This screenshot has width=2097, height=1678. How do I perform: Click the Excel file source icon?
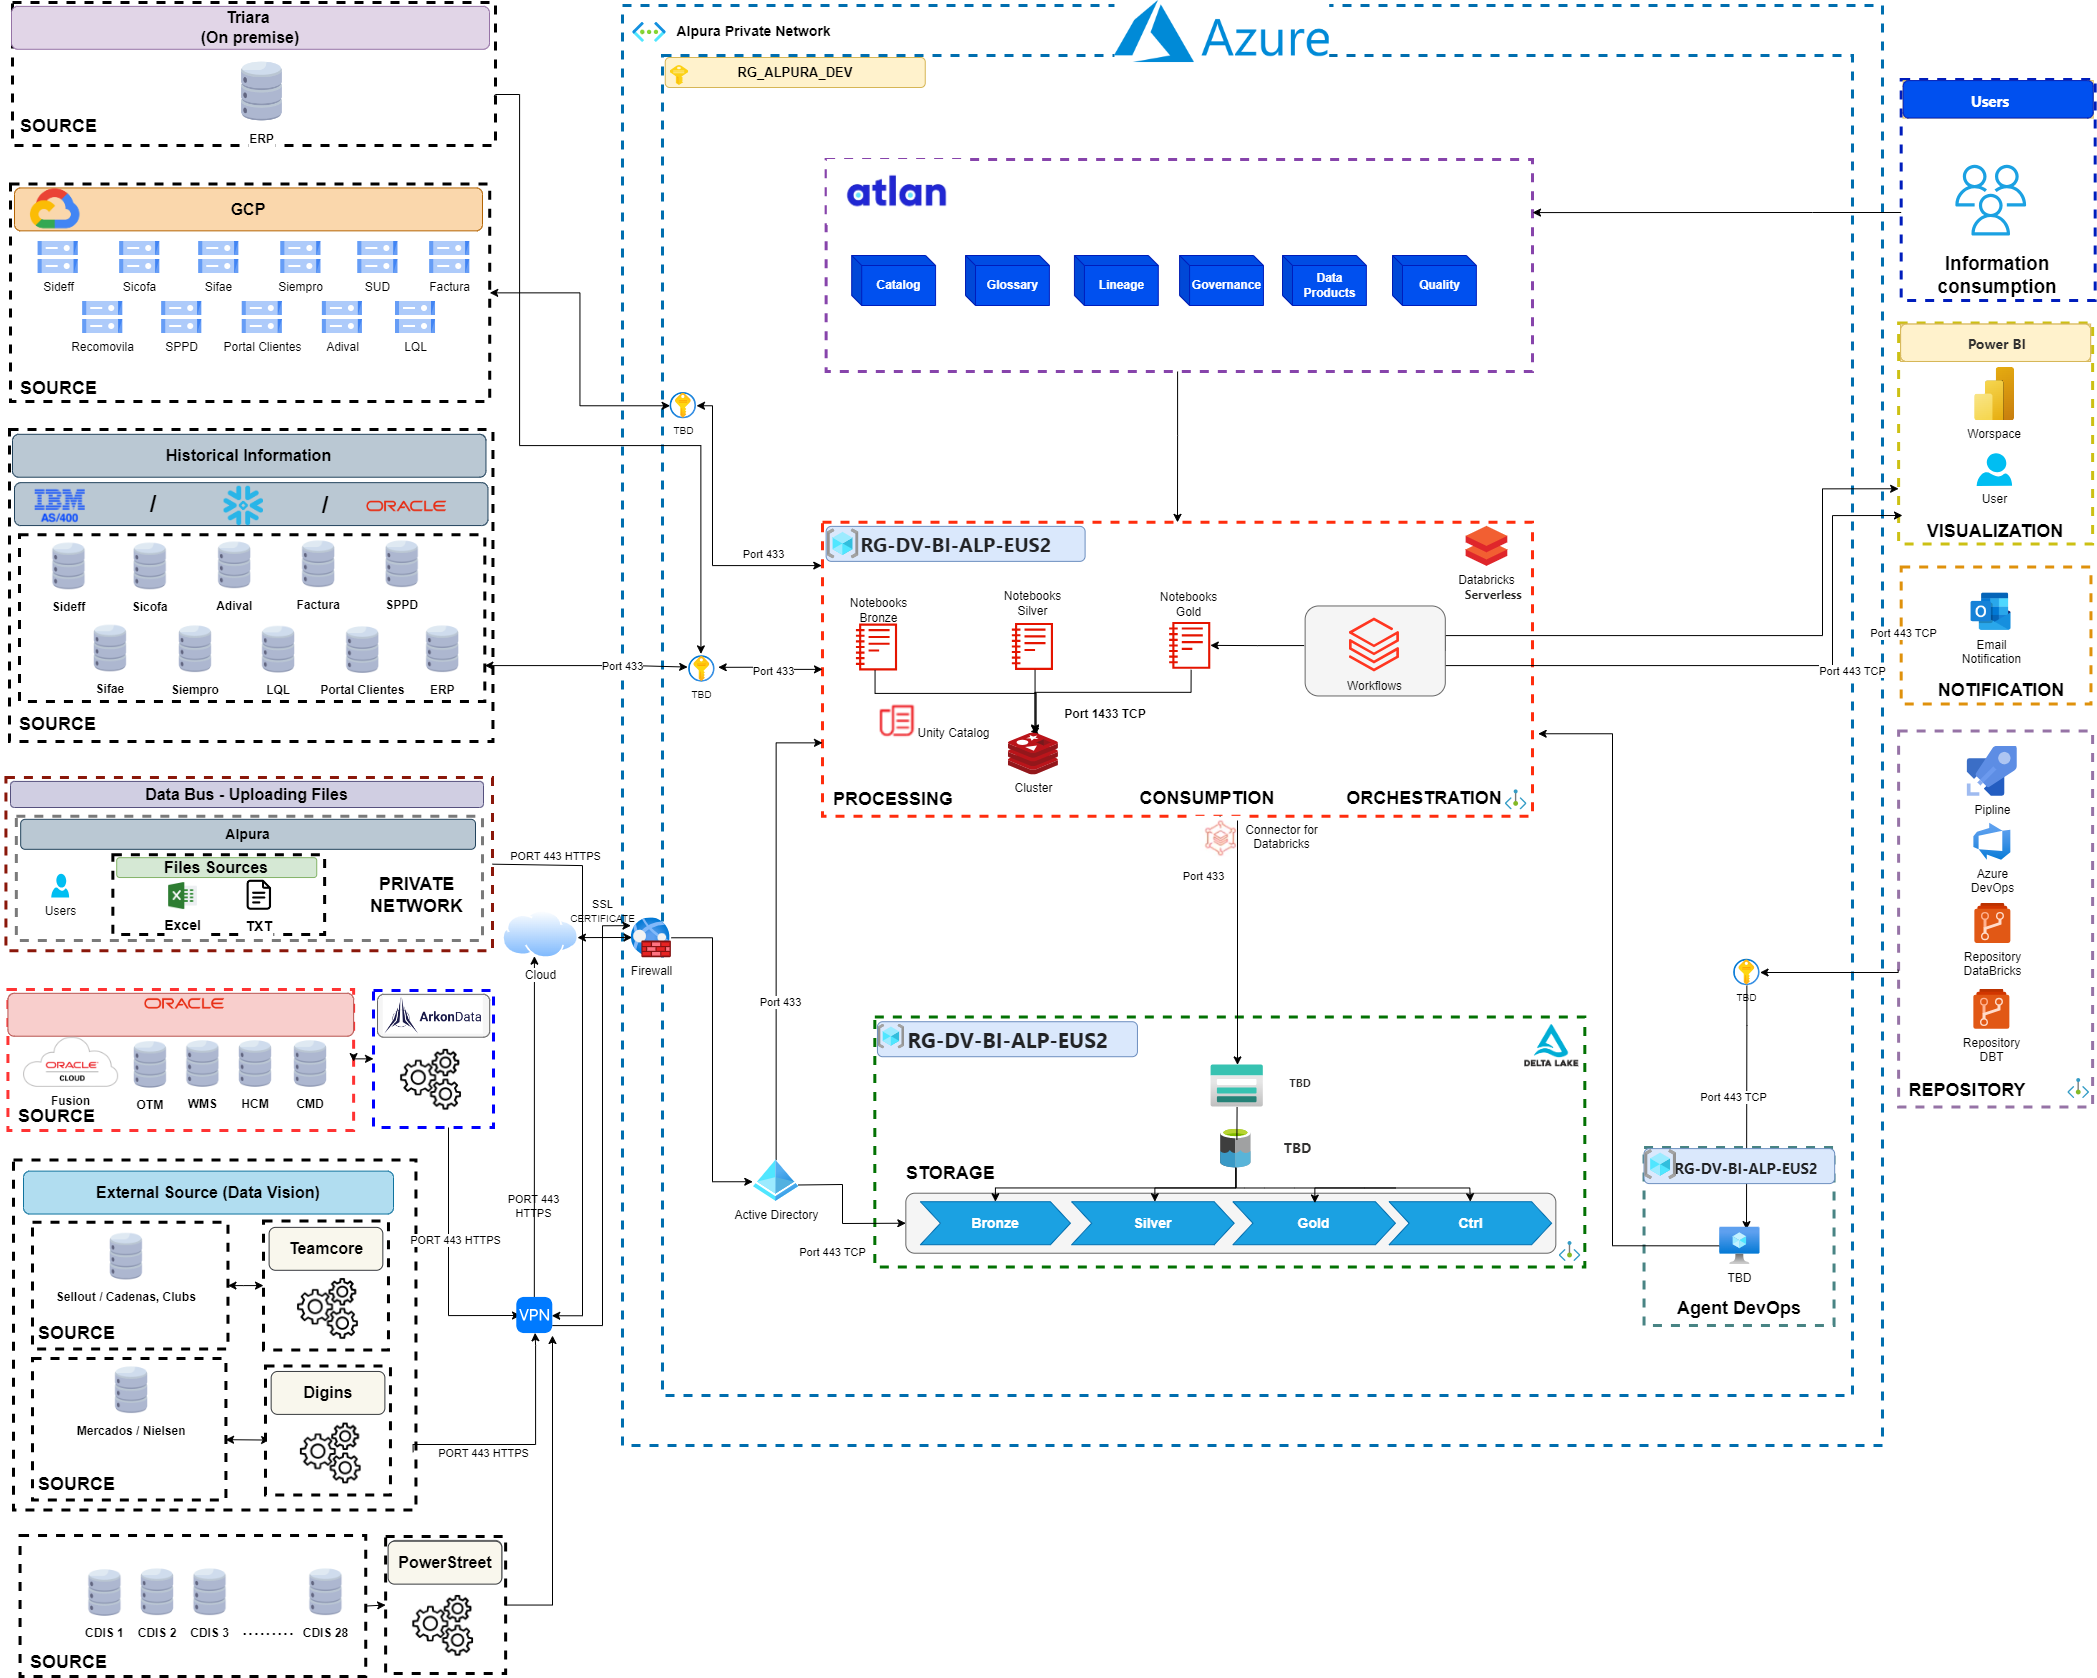(x=182, y=896)
